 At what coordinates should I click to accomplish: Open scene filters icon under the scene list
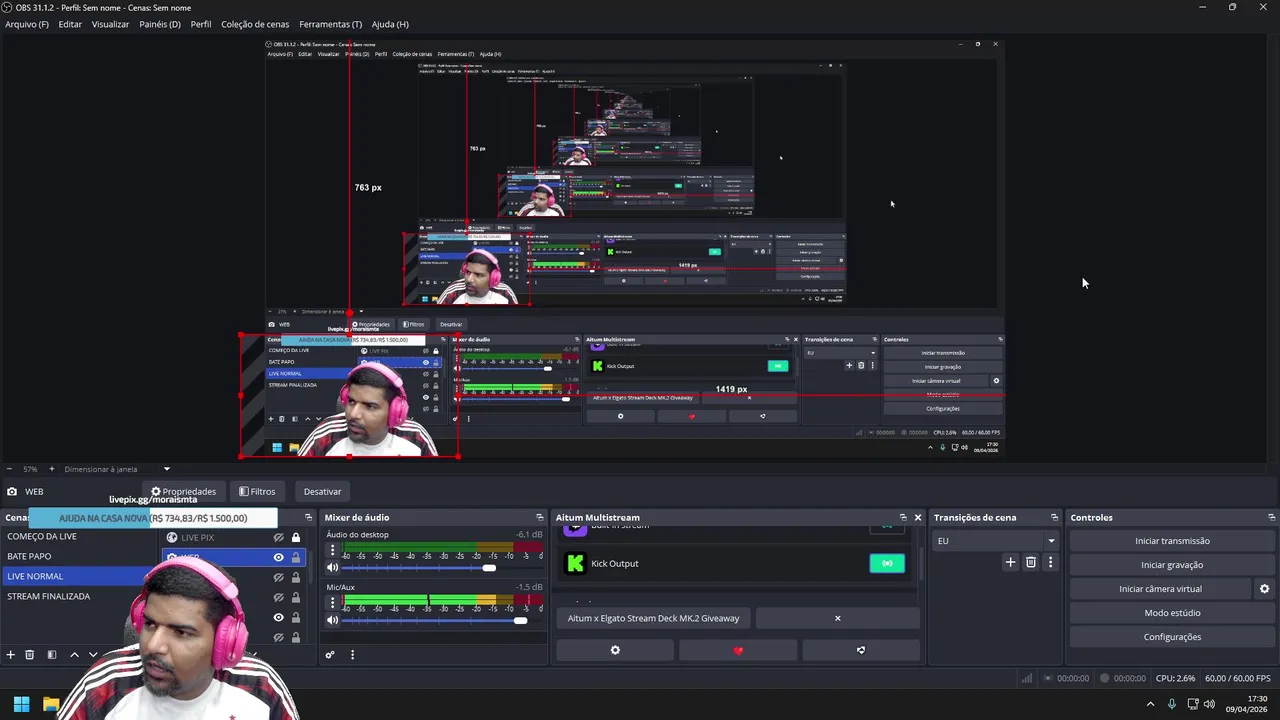click(52, 654)
